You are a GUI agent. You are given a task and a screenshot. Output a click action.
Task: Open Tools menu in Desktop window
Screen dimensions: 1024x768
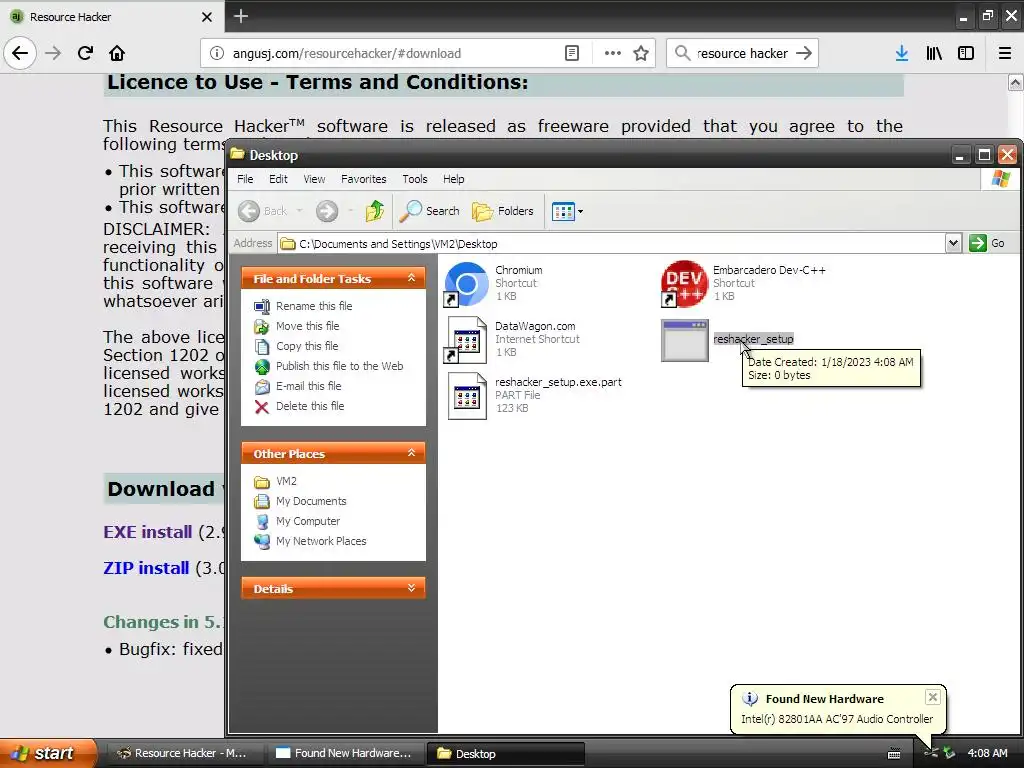[415, 179]
